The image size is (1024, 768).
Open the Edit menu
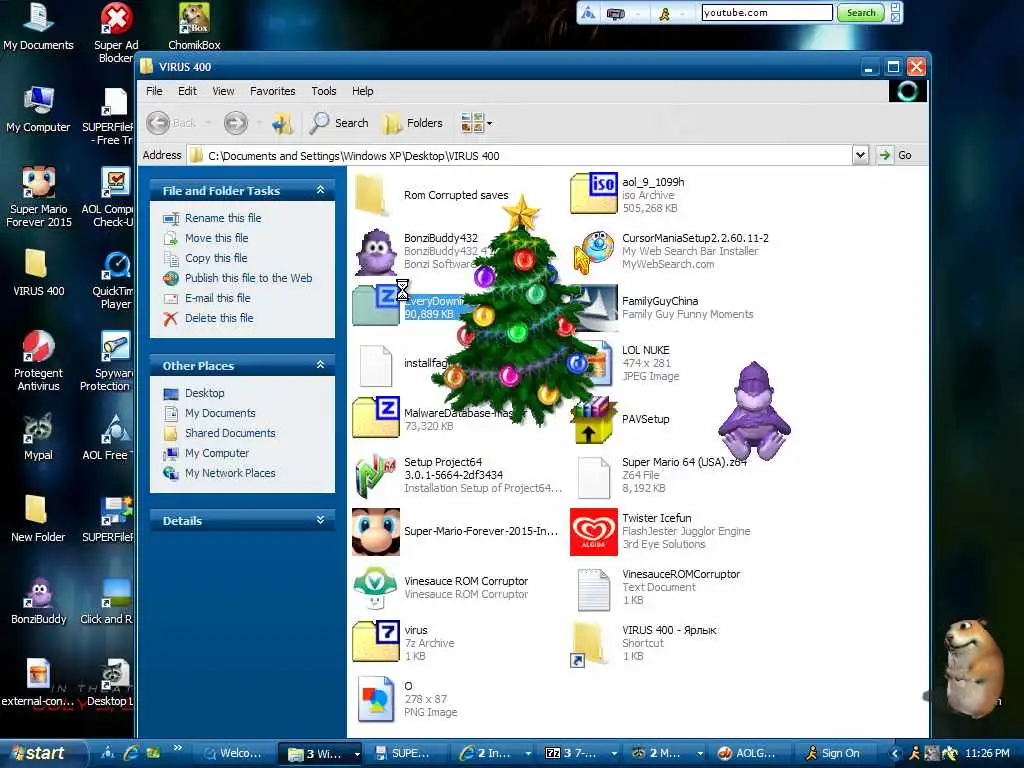pyautogui.click(x=187, y=91)
